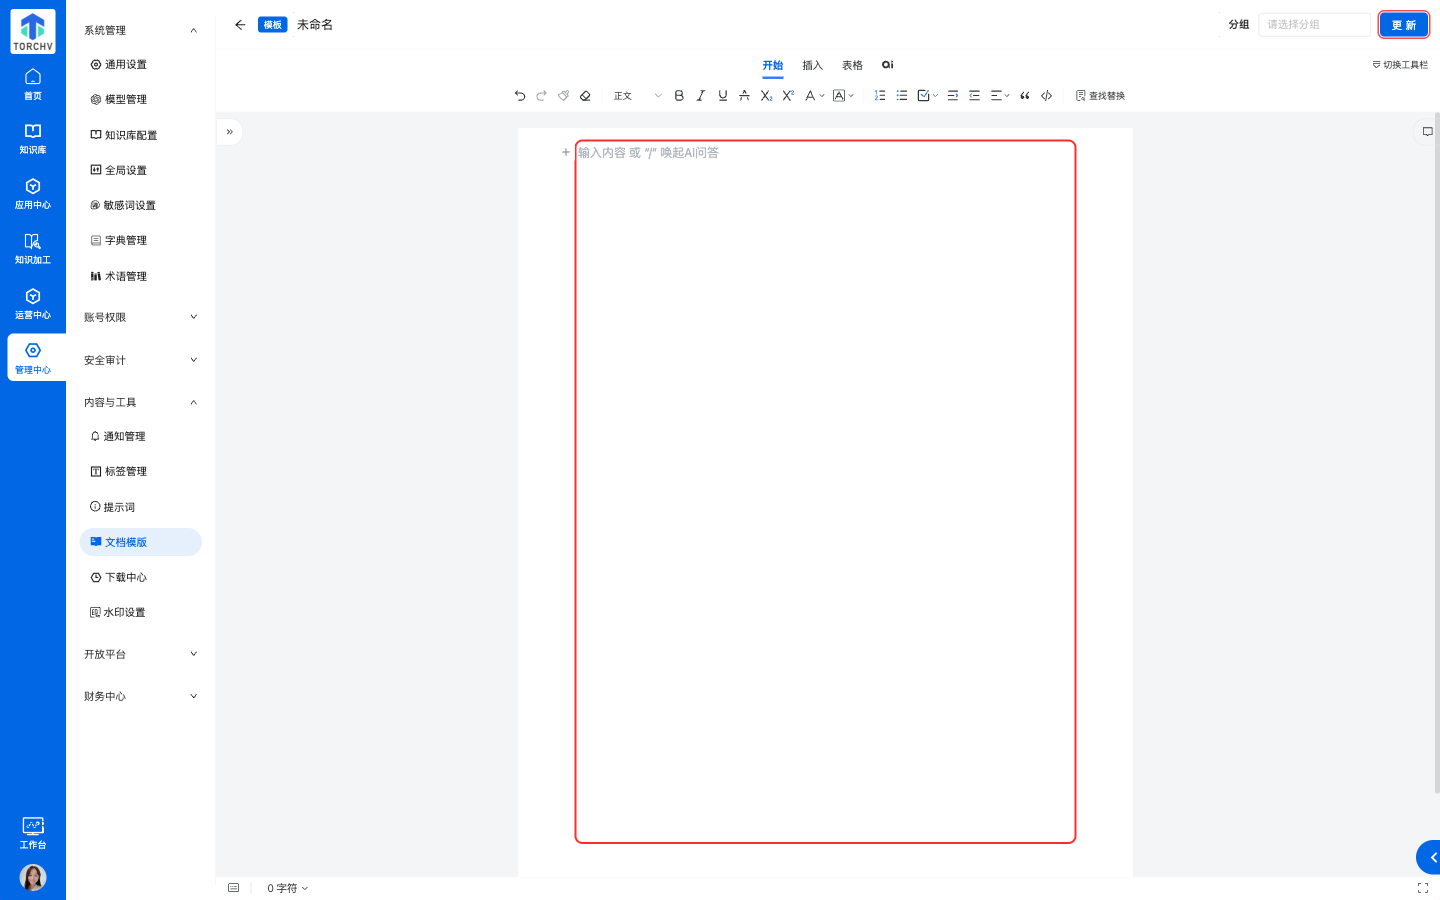1440x900 pixels.
Task: Switch to the 插入 tab
Action: [812, 65]
